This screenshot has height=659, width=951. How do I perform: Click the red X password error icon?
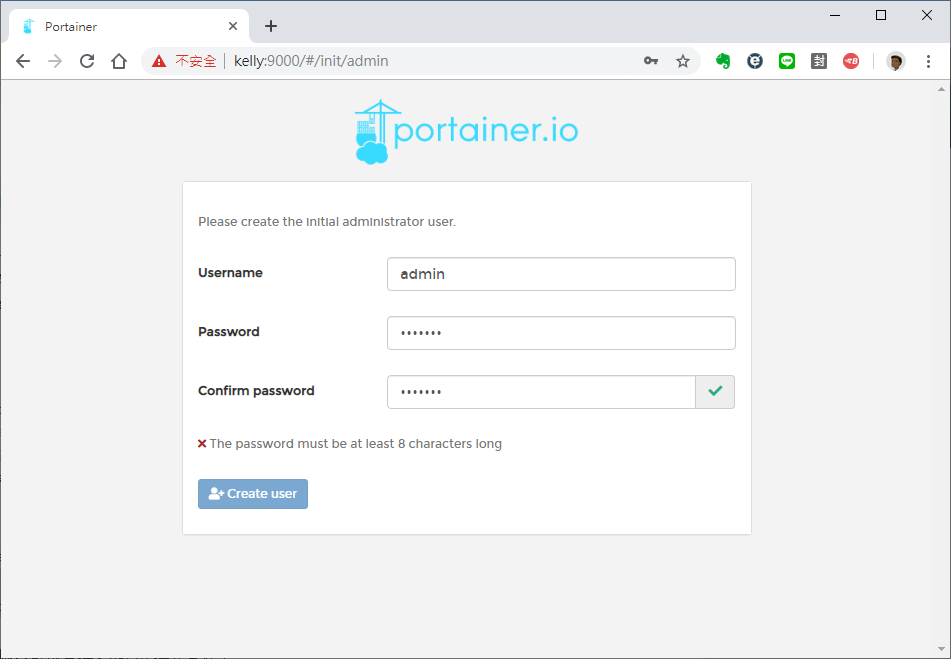203,444
